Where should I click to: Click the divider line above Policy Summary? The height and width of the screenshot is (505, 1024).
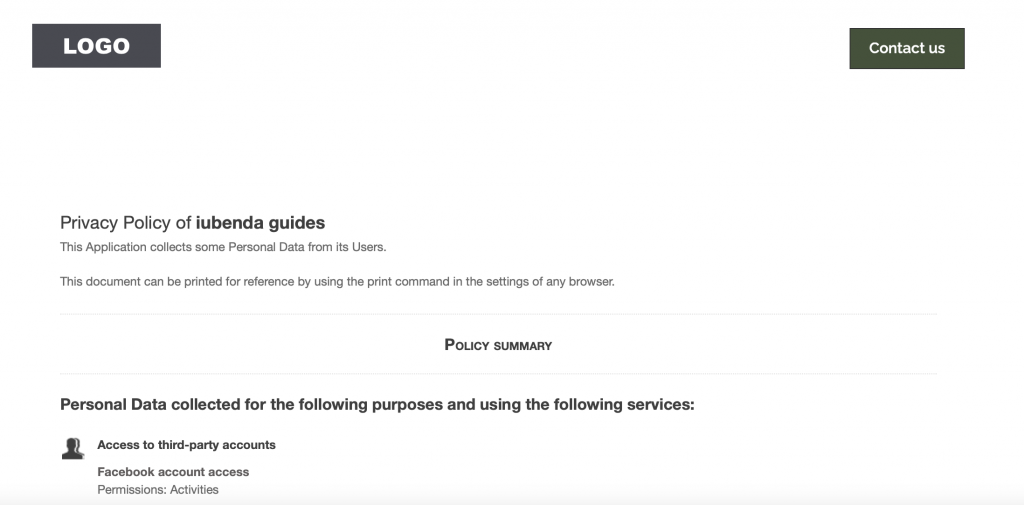(x=498, y=314)
